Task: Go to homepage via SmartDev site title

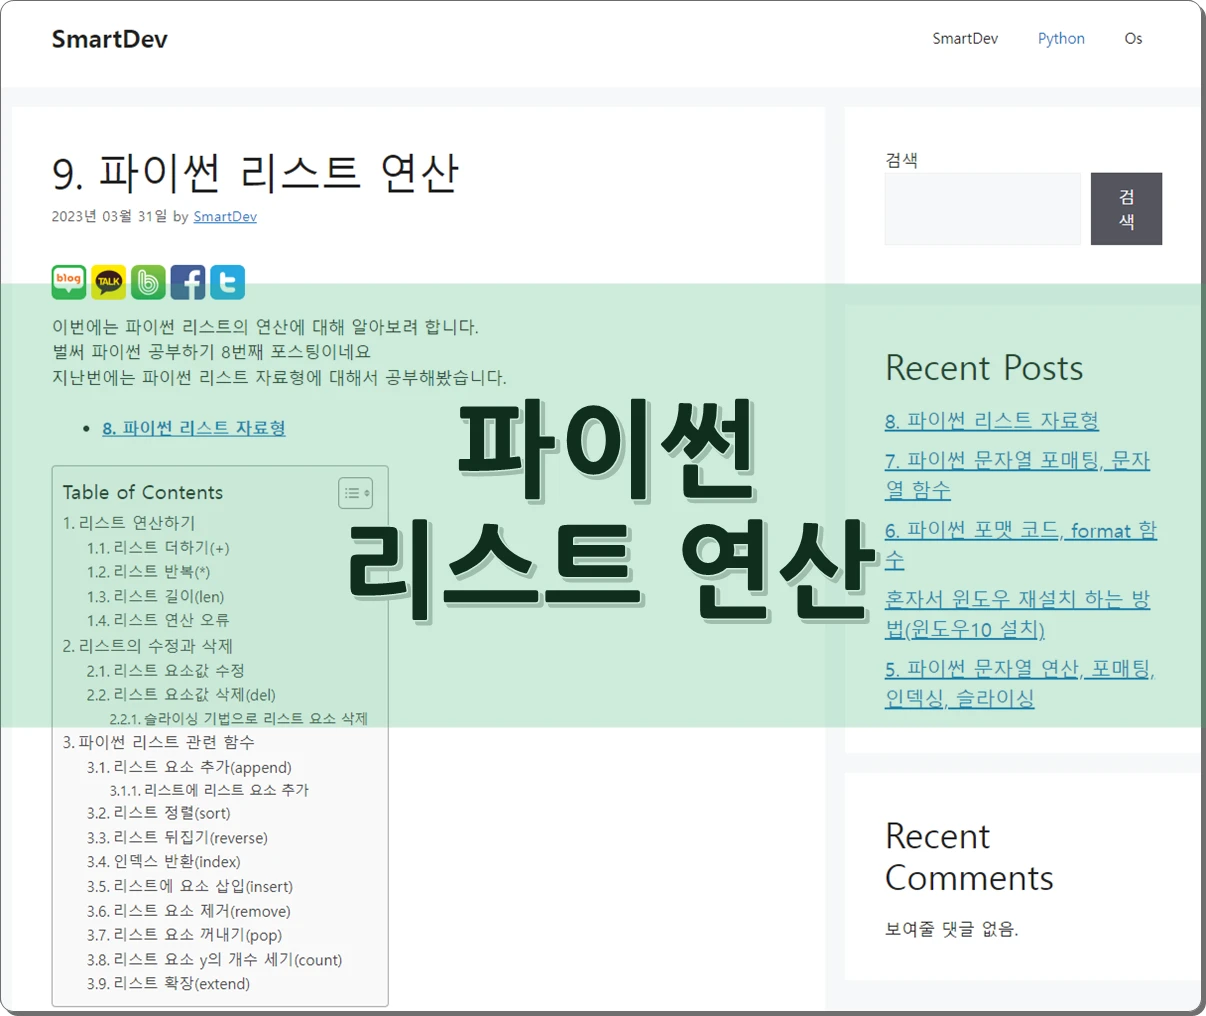Action: (109, 38)
